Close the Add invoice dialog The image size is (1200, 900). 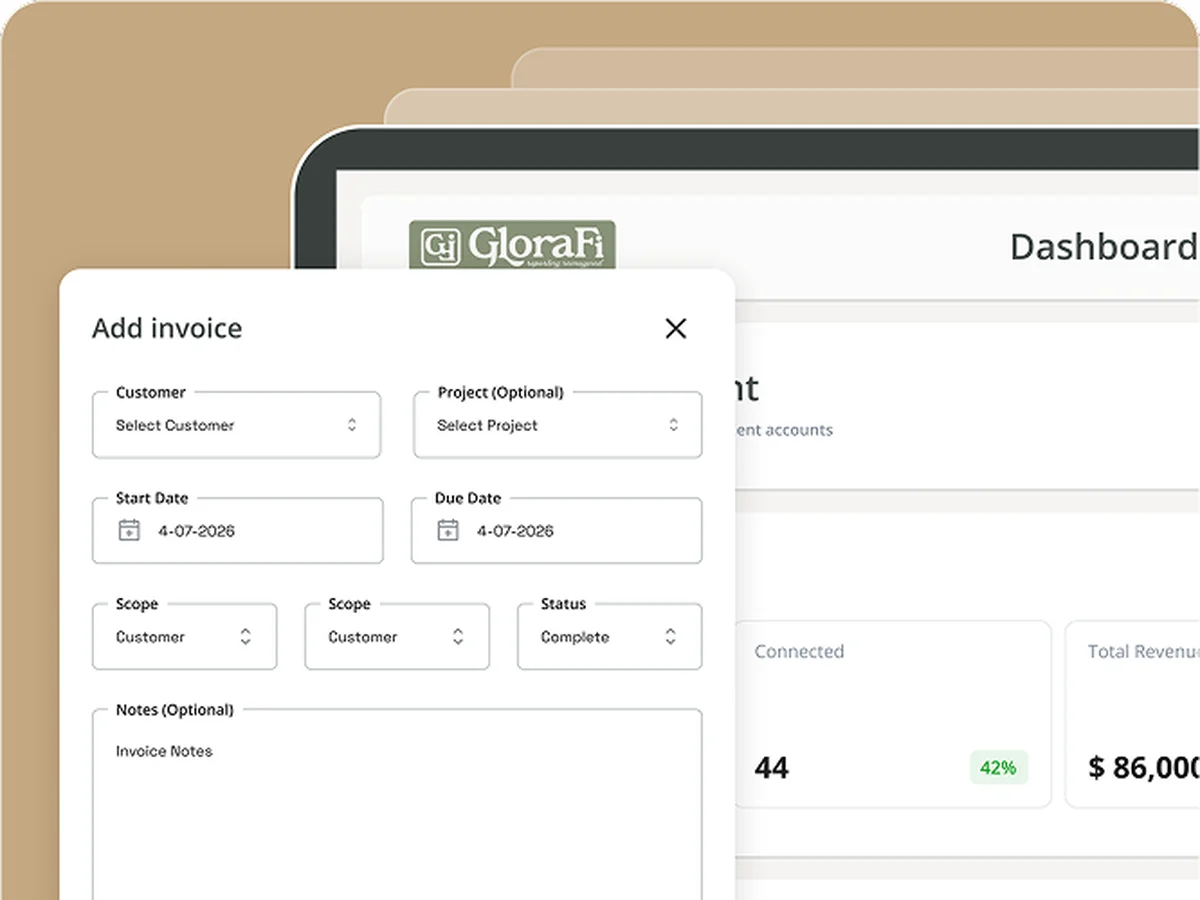click(676, 328)
